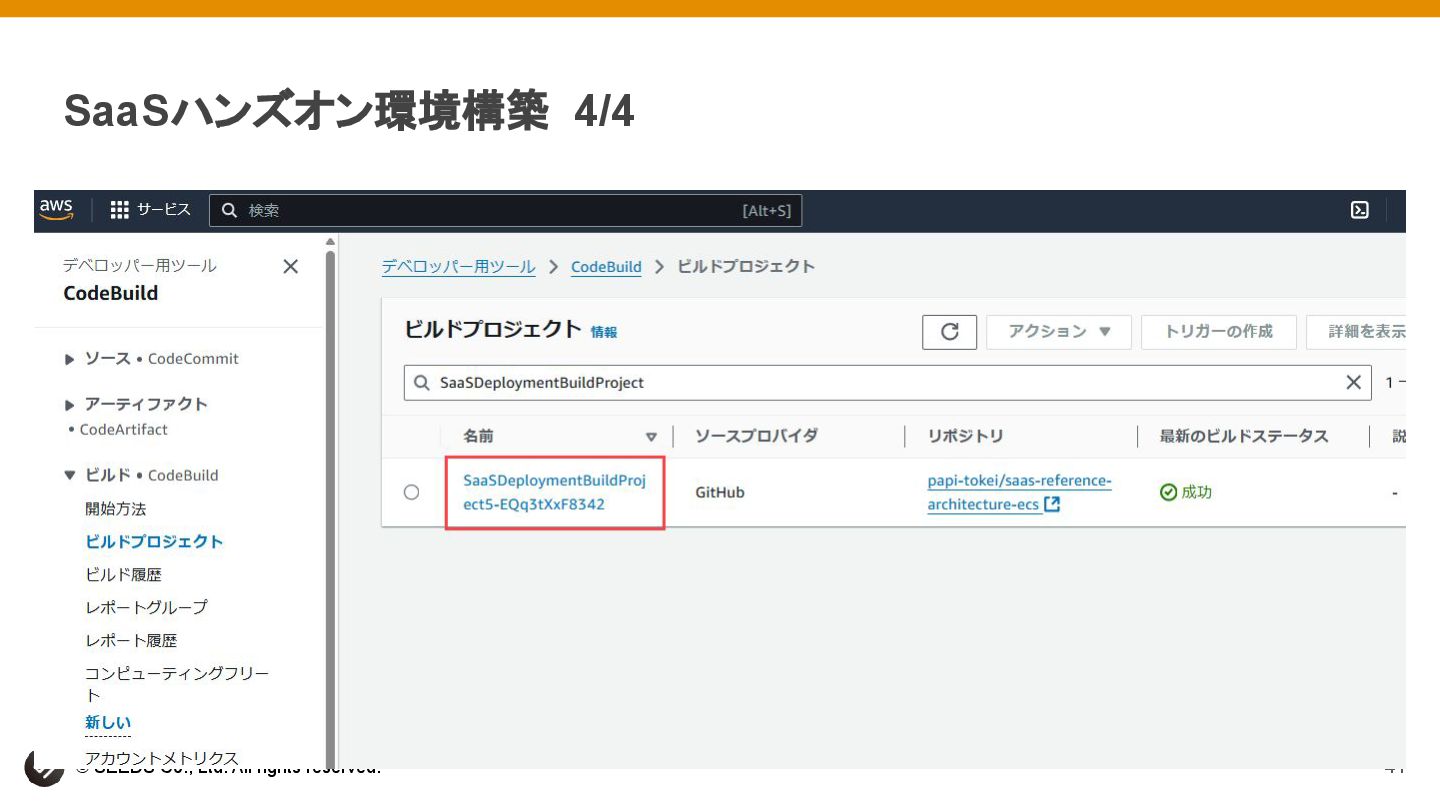Open the Actions dropdown

pyautogui.click(x=1059, y=332)
